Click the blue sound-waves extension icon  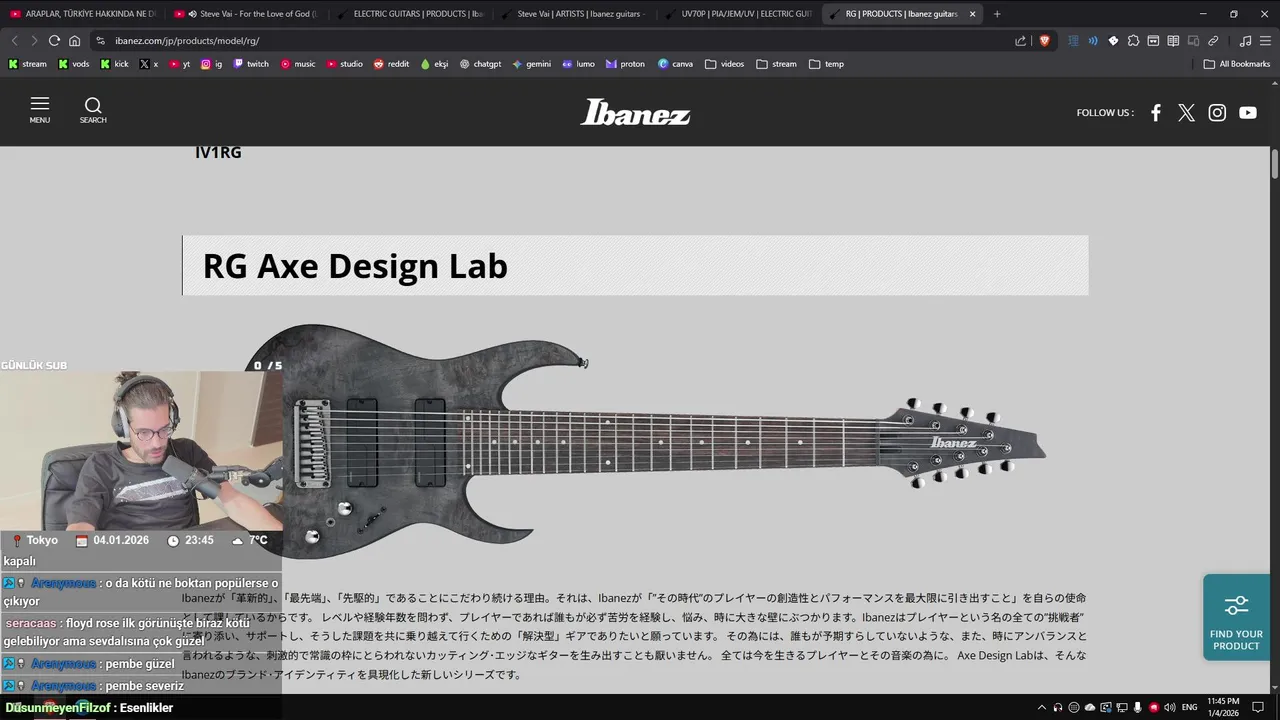pyautogui.click(x=1093, y=41)
